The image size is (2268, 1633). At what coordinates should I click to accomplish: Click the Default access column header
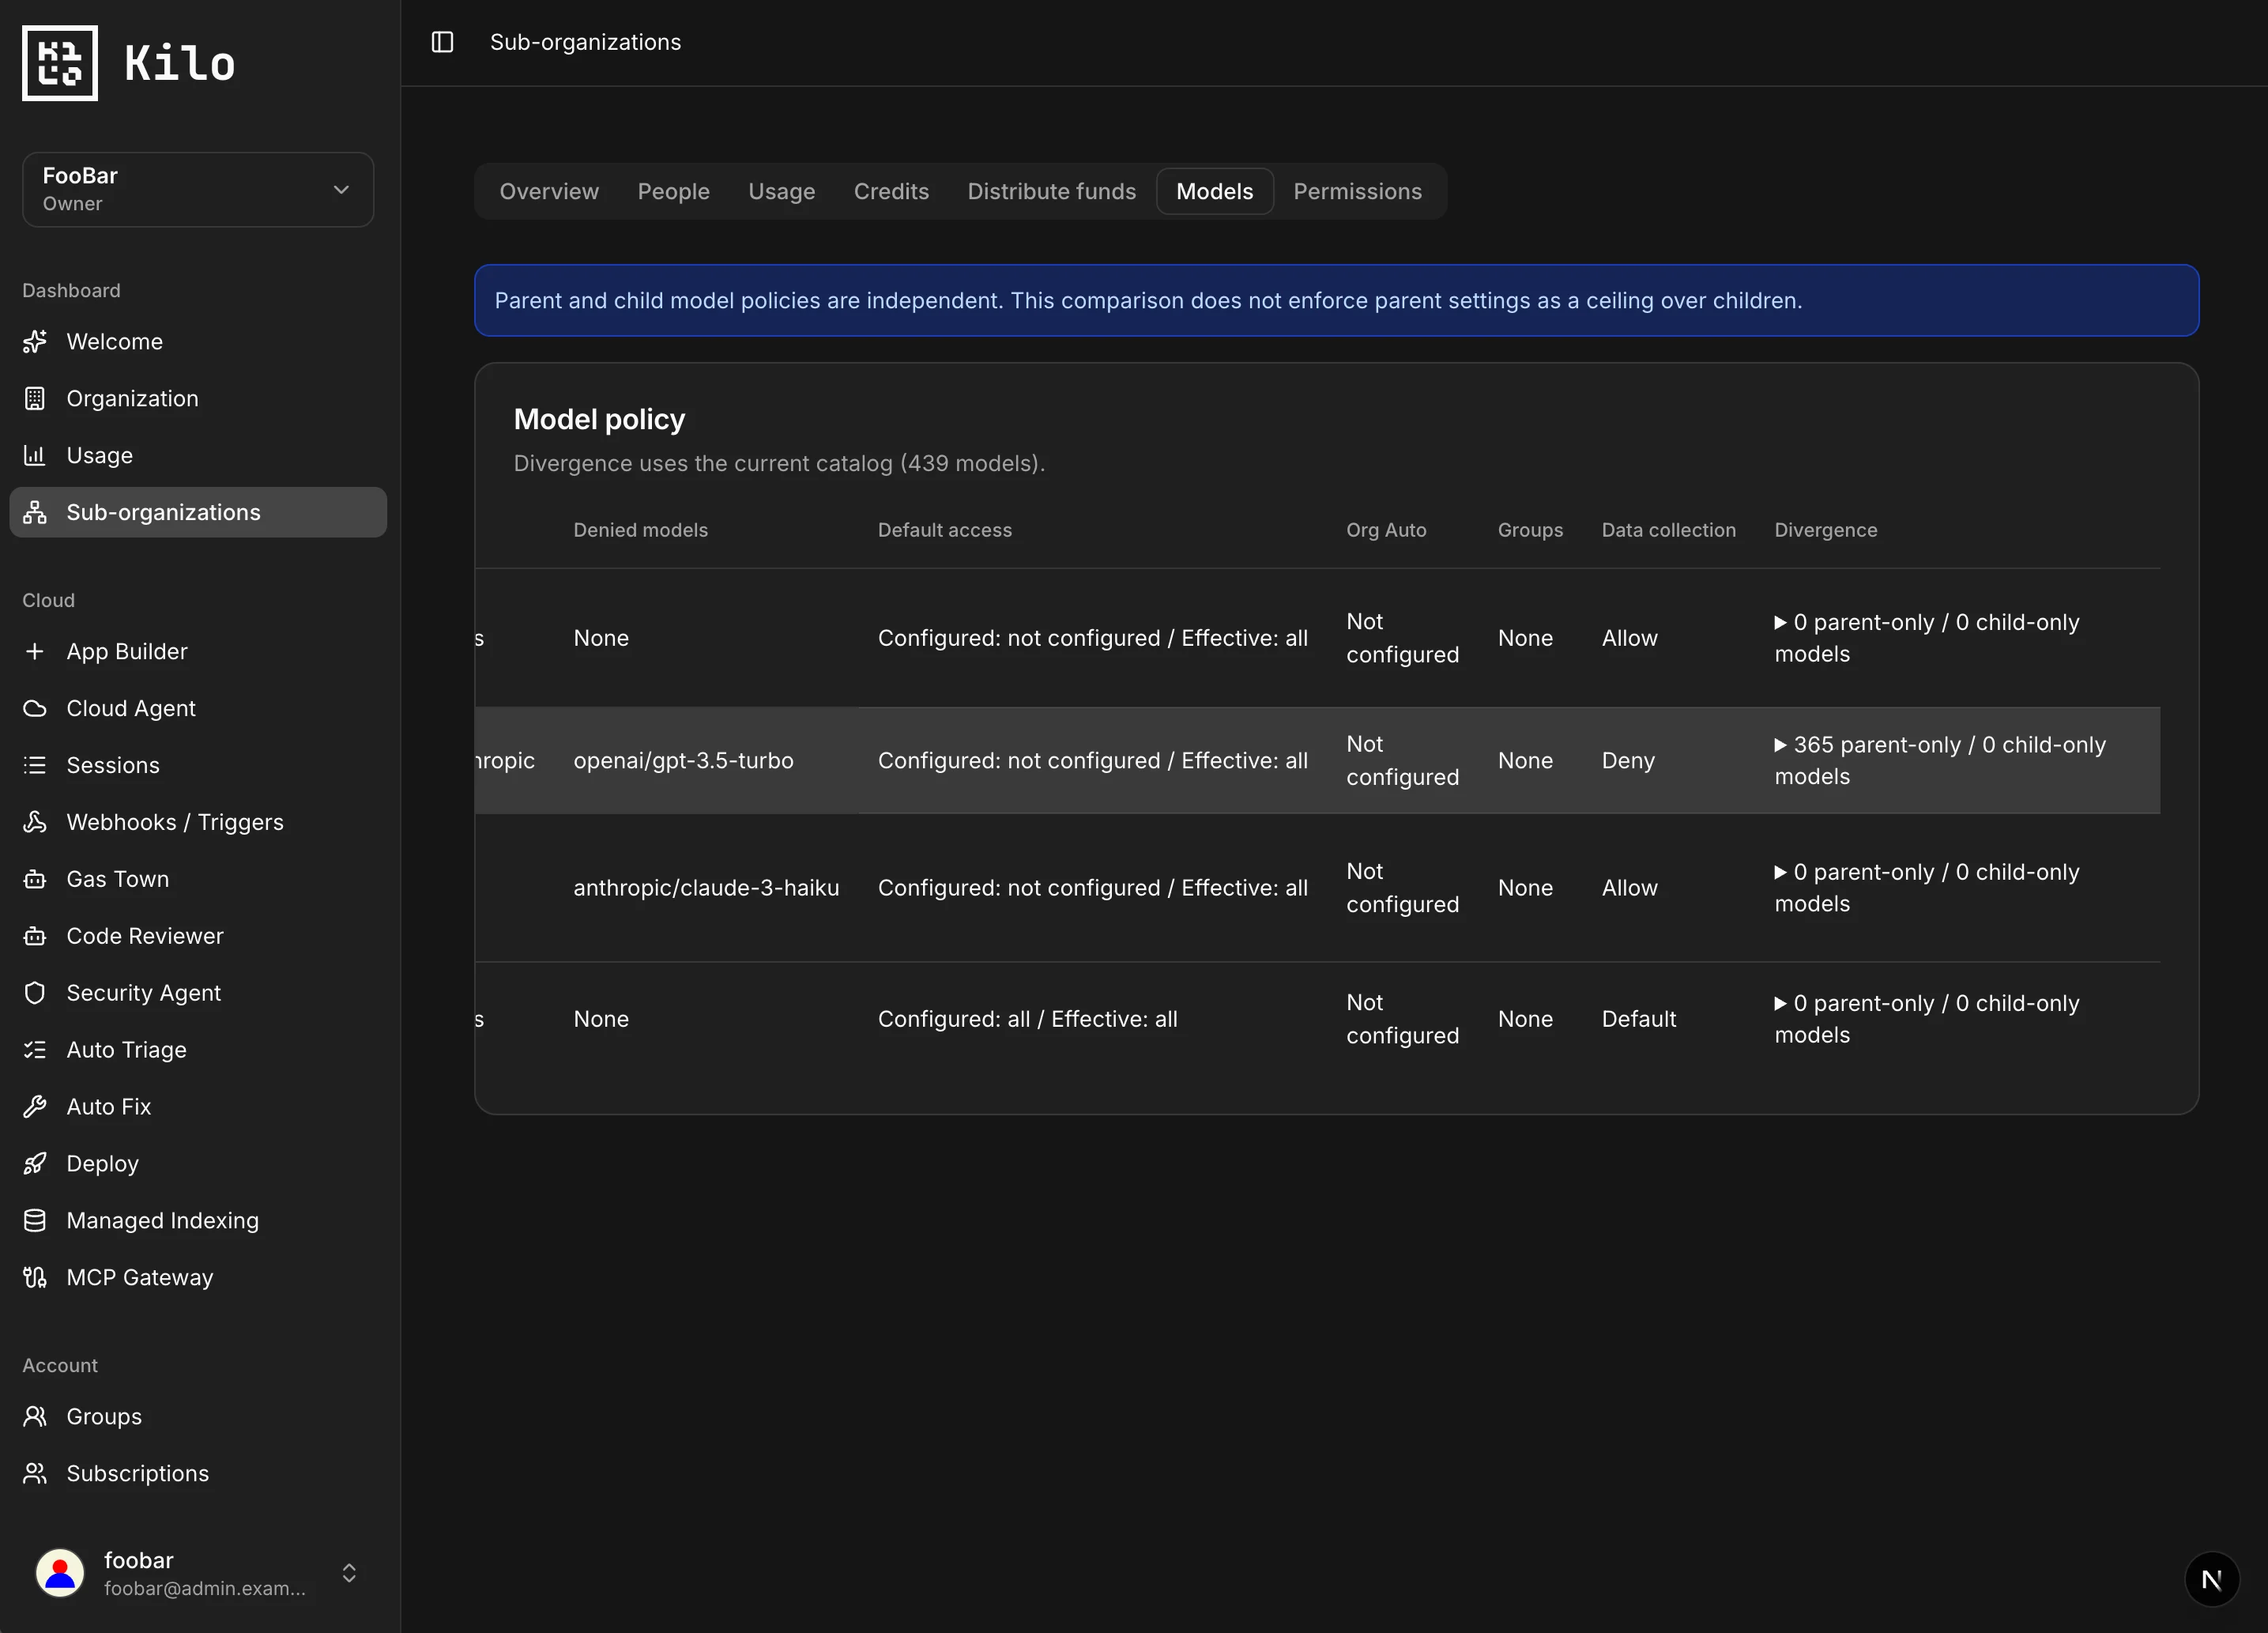click(x=944, y=530)
